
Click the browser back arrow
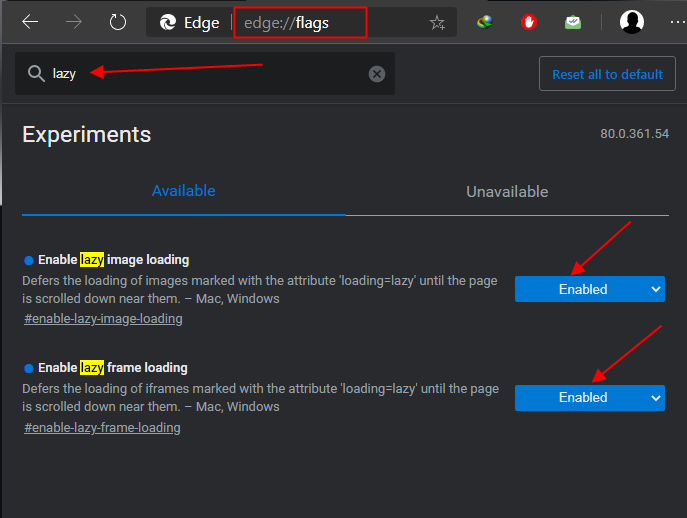click(x=30, y=22)
